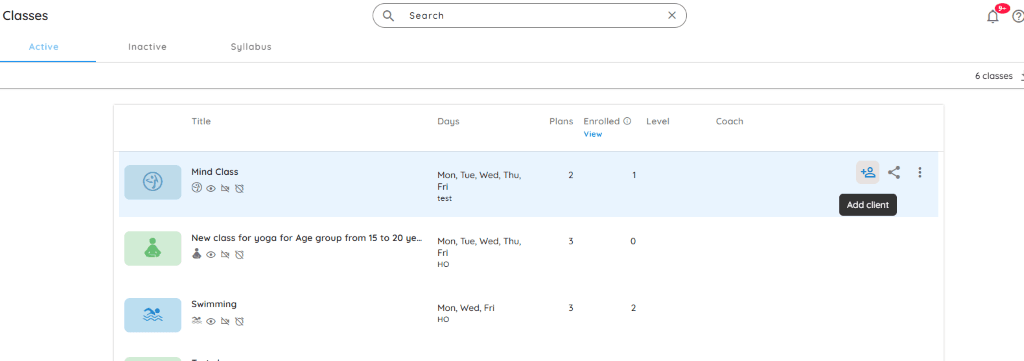Open the Swimming class thumbnail
The height and width of the screenshot is (361, 1024).
(x=153, y=315)
